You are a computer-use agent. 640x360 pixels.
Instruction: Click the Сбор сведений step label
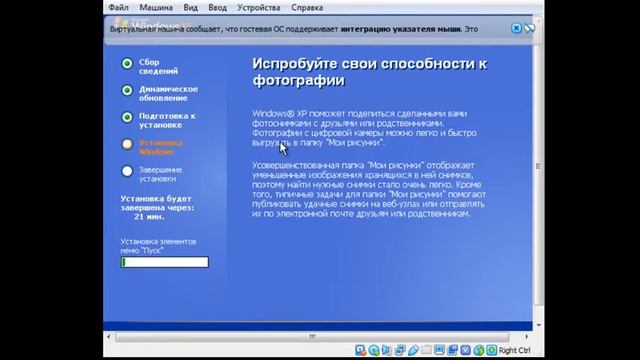pyautogui.click(x=158, y=67)
